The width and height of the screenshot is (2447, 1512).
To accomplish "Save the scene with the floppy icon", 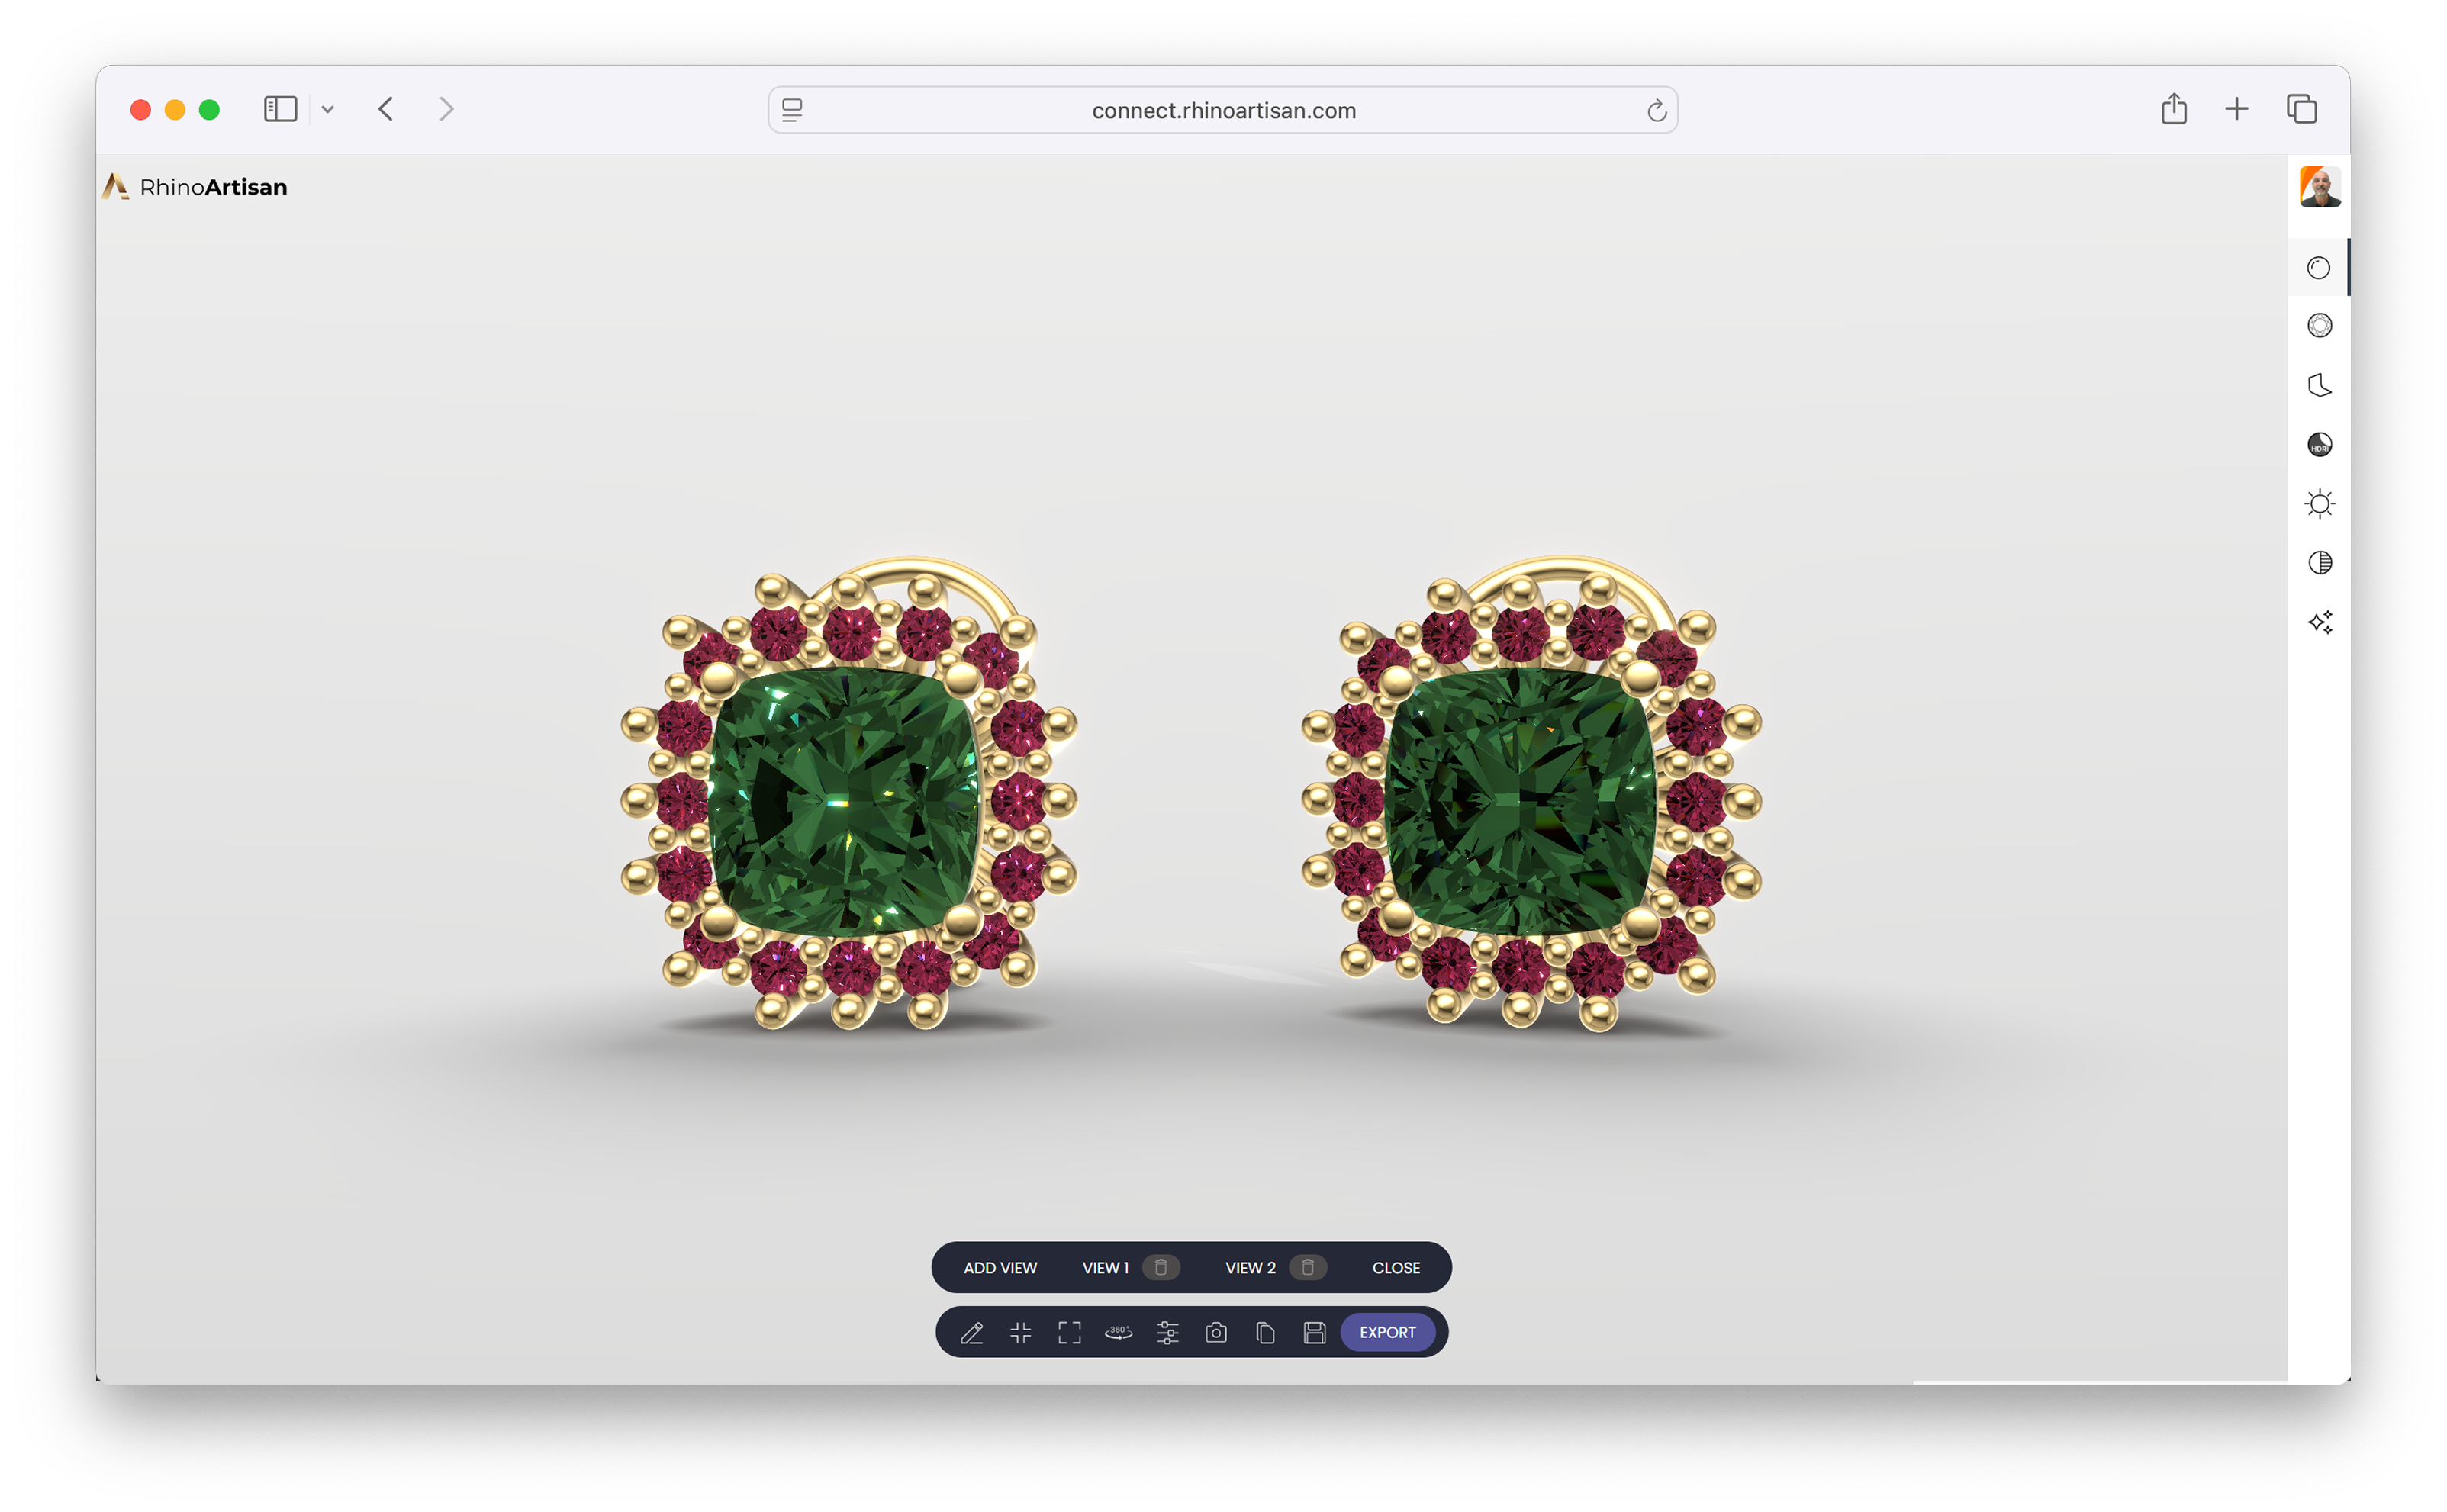I will point(1314,1332).
